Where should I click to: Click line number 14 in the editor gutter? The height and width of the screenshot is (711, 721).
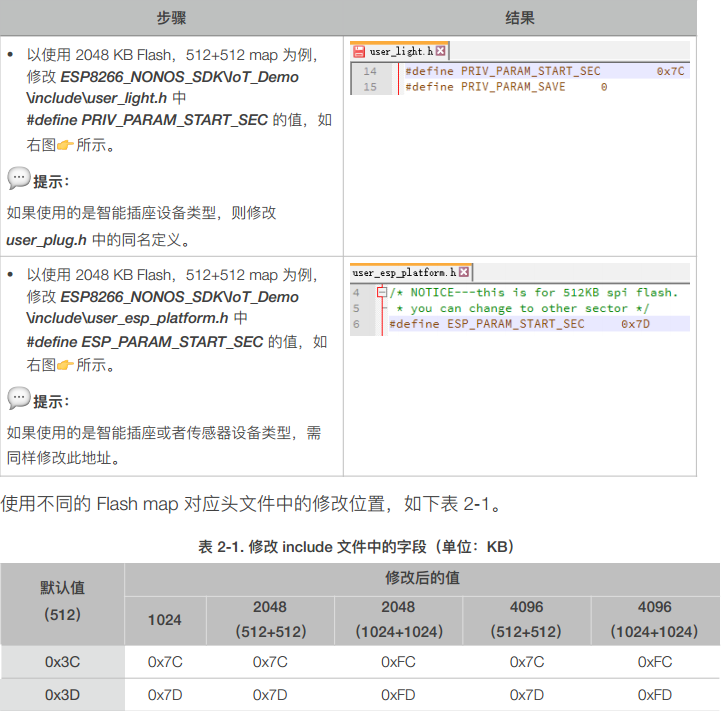click(370, 71)
